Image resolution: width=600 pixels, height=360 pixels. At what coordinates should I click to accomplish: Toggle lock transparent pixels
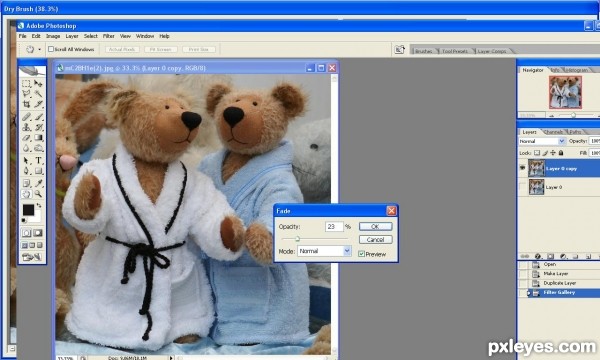(537, 153)
